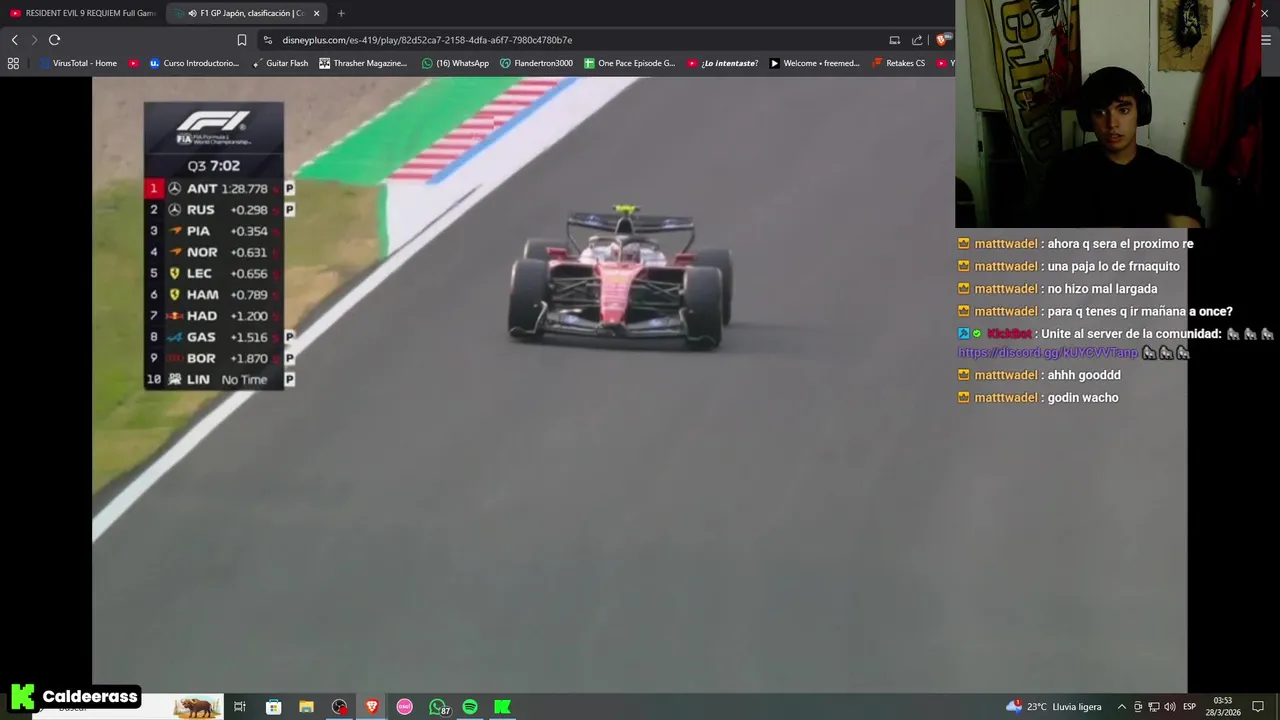1280x720 pixels.
Task: Click the 'no hizo mal largada' chat message
Action: point(1102,289)
